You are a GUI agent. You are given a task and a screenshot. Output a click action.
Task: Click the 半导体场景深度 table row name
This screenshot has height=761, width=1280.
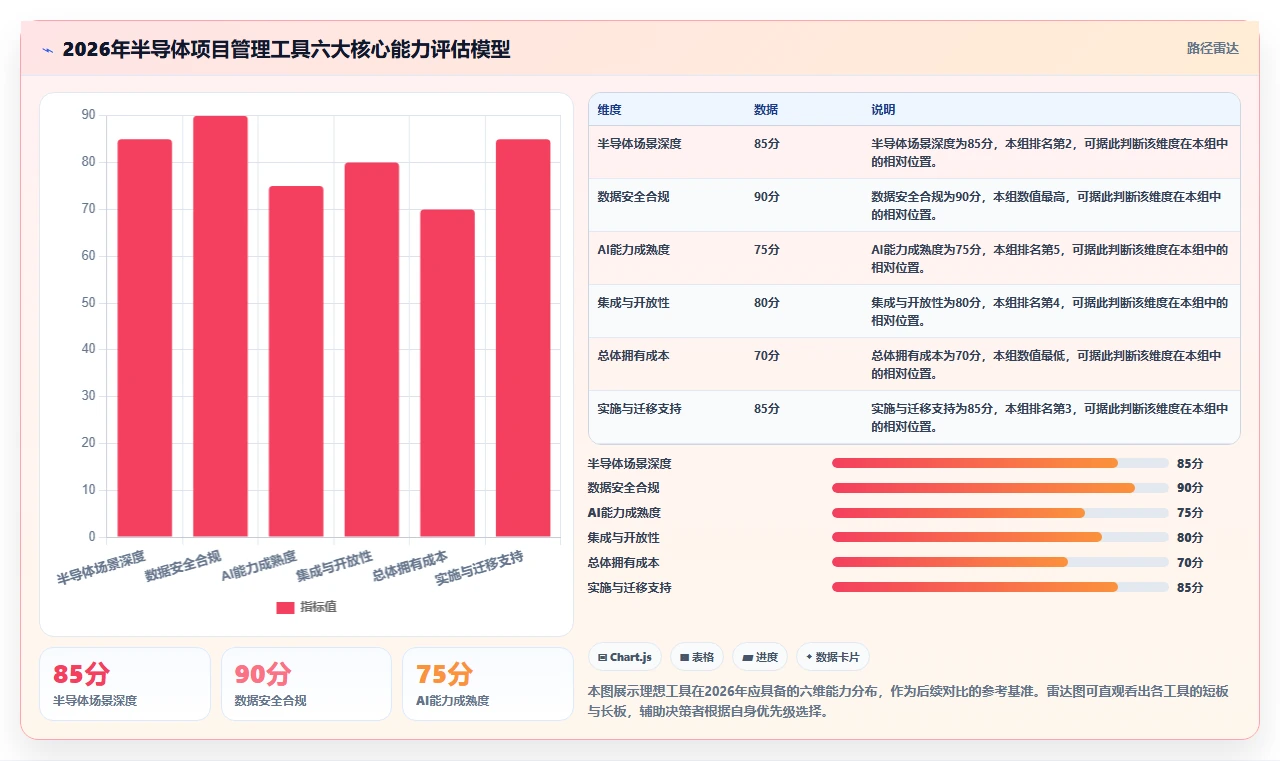[639, 144]
